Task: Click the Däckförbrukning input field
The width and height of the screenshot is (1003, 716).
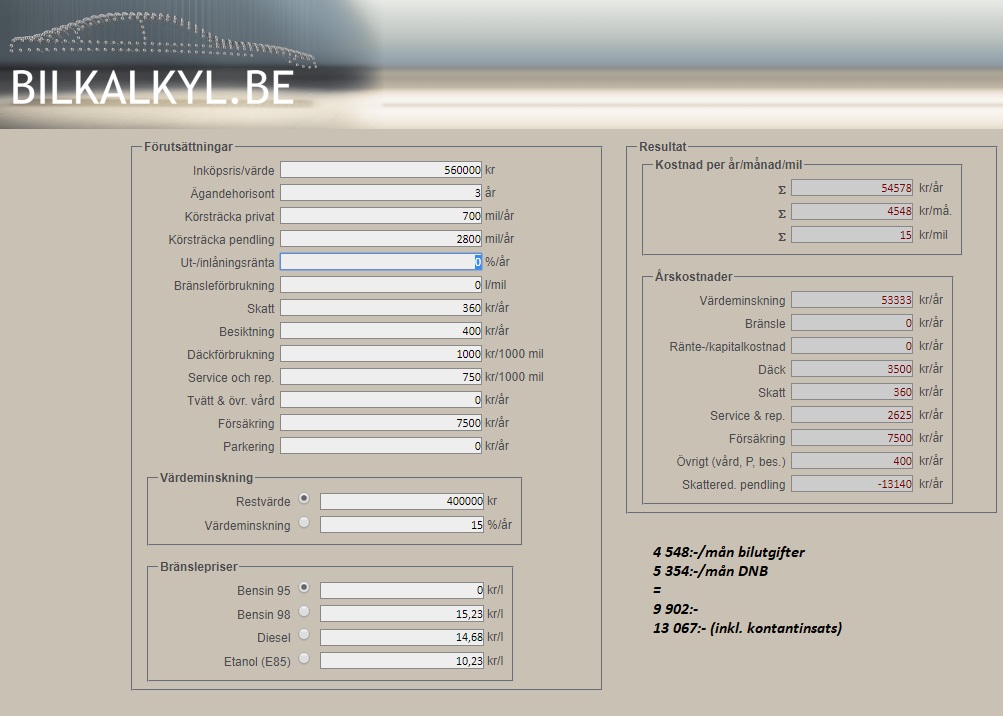Action: 381,354
